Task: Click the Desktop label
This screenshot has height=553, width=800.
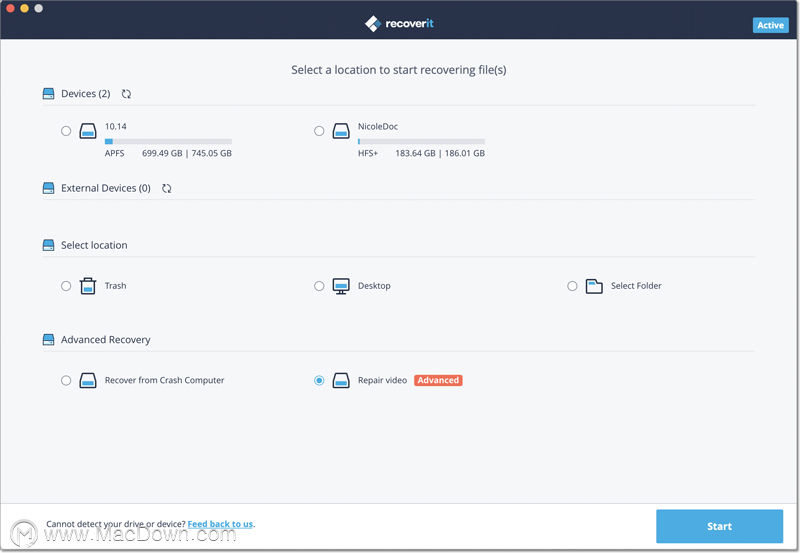Action: [x=374, y=286]
